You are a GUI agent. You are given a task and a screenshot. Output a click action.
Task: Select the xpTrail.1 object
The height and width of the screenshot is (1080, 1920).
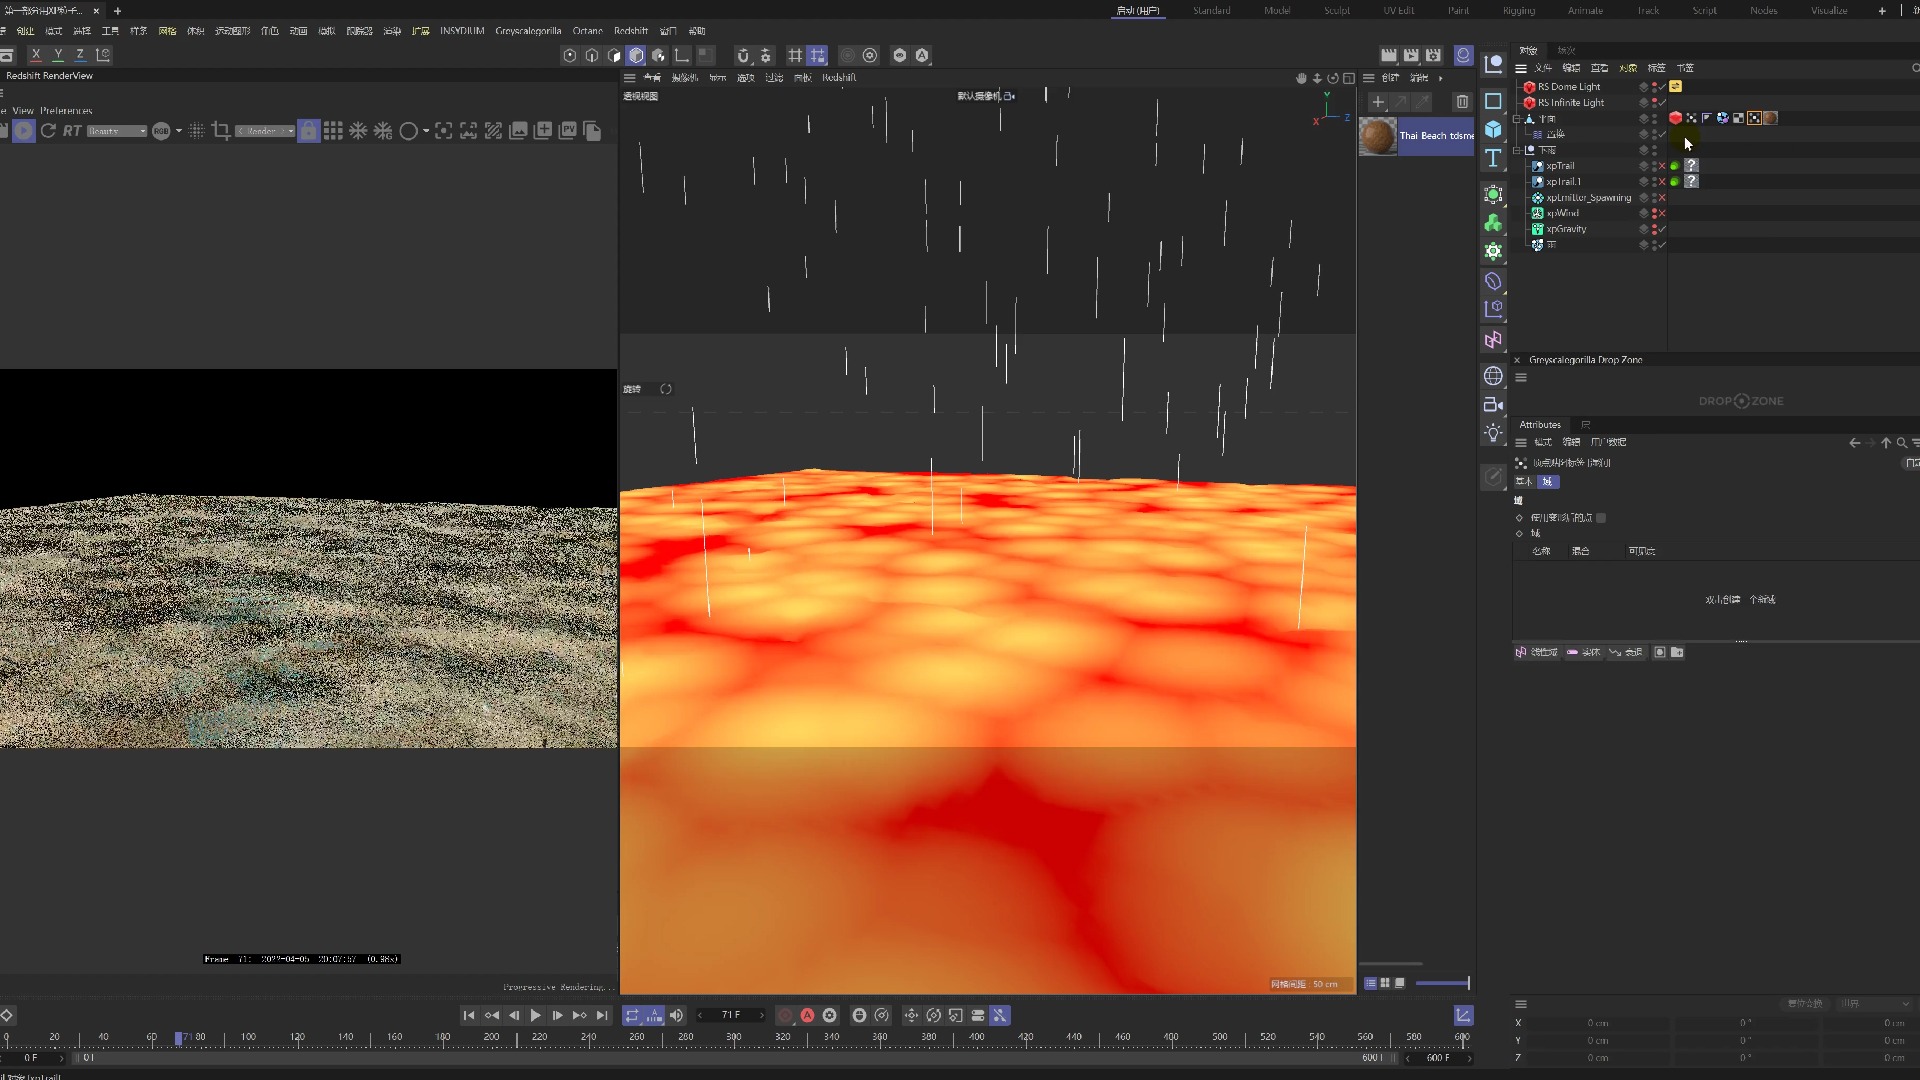point(1563,182)
